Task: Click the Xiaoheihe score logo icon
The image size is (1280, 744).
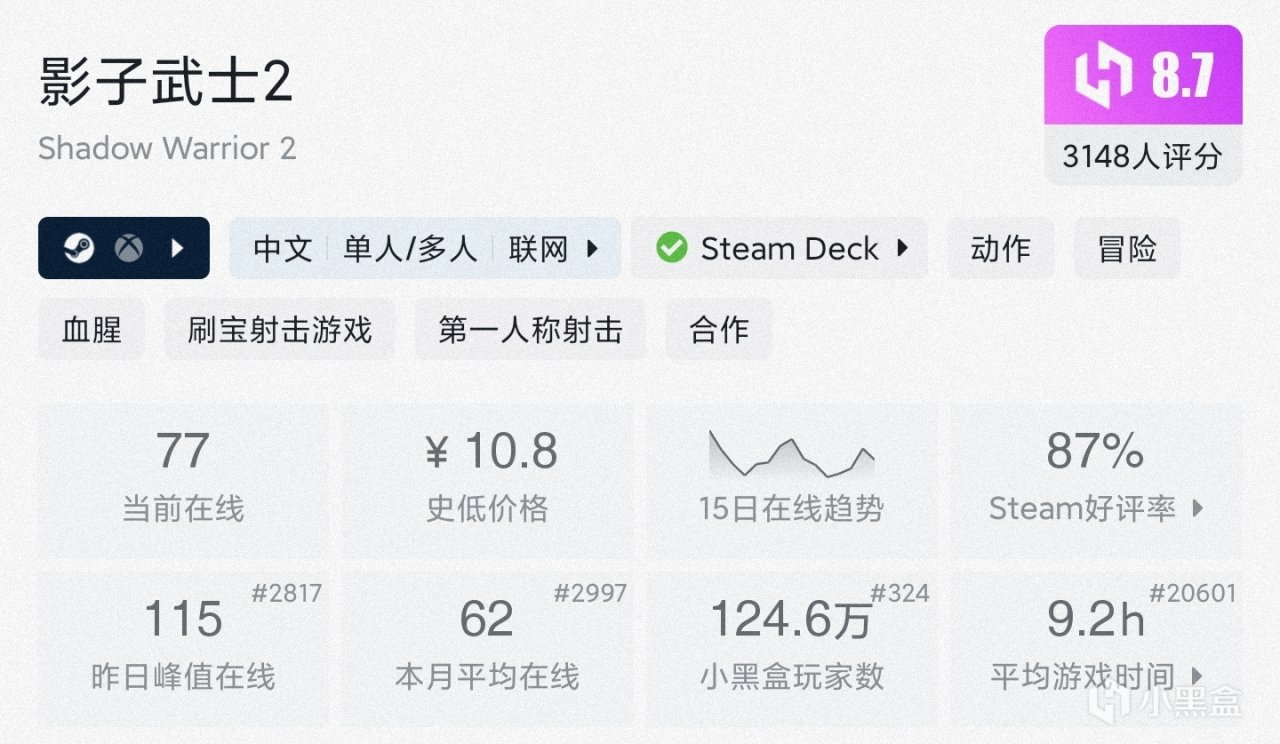Action: click(1104, 76)
